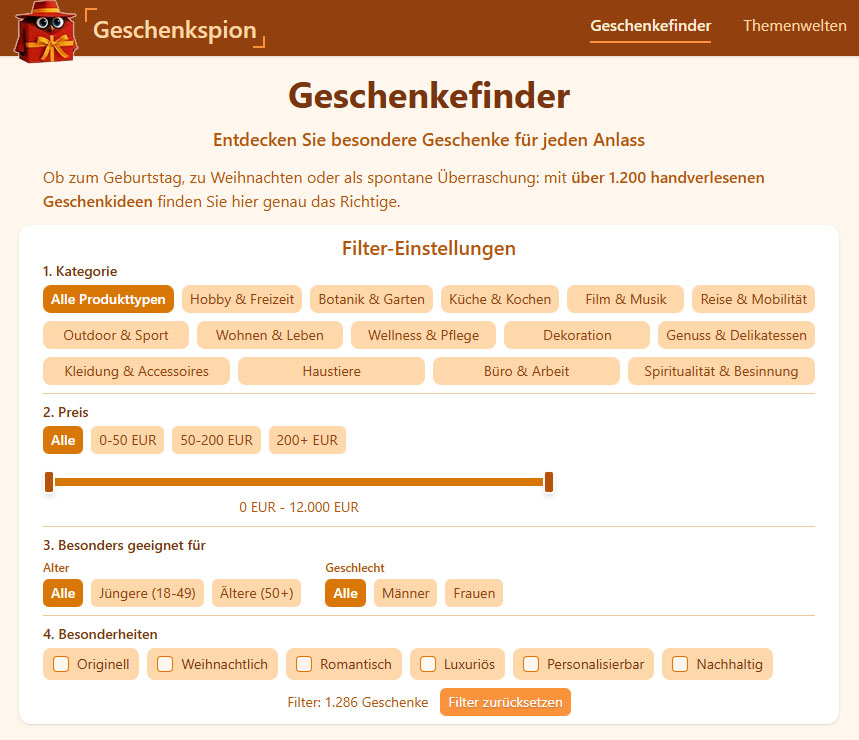The image size is (859, 740).
Task: Select the Jüngere (18-49) age group
Action: (x=148, y=593)
